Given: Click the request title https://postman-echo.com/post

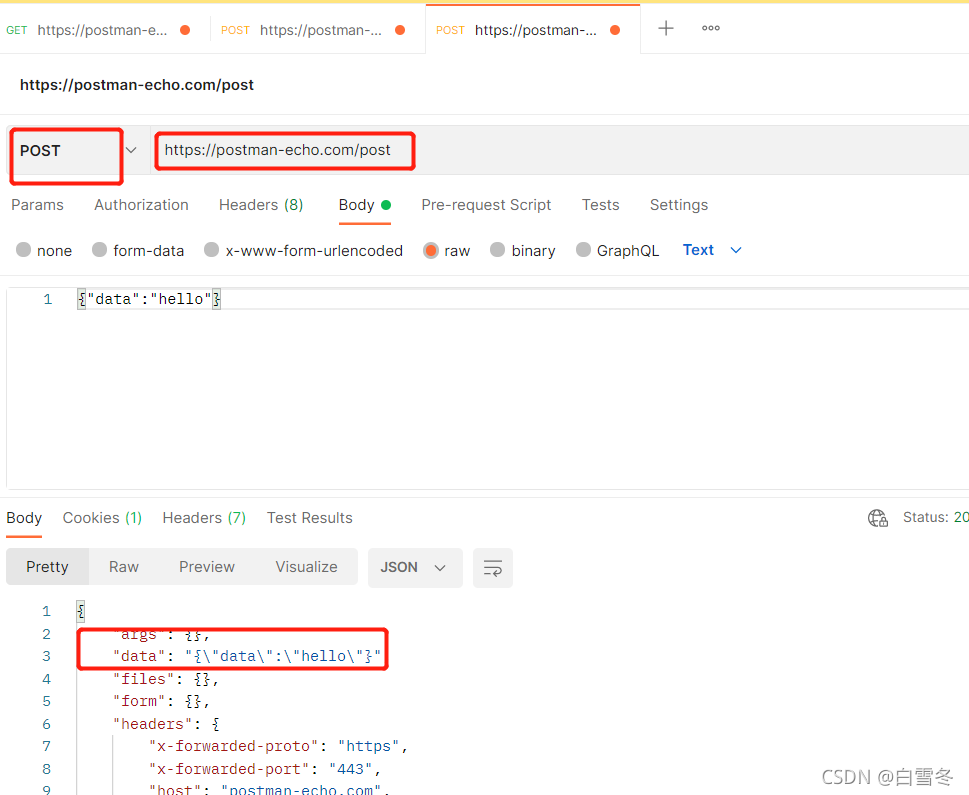Looking at the screenshot, I should pos(137,85).
